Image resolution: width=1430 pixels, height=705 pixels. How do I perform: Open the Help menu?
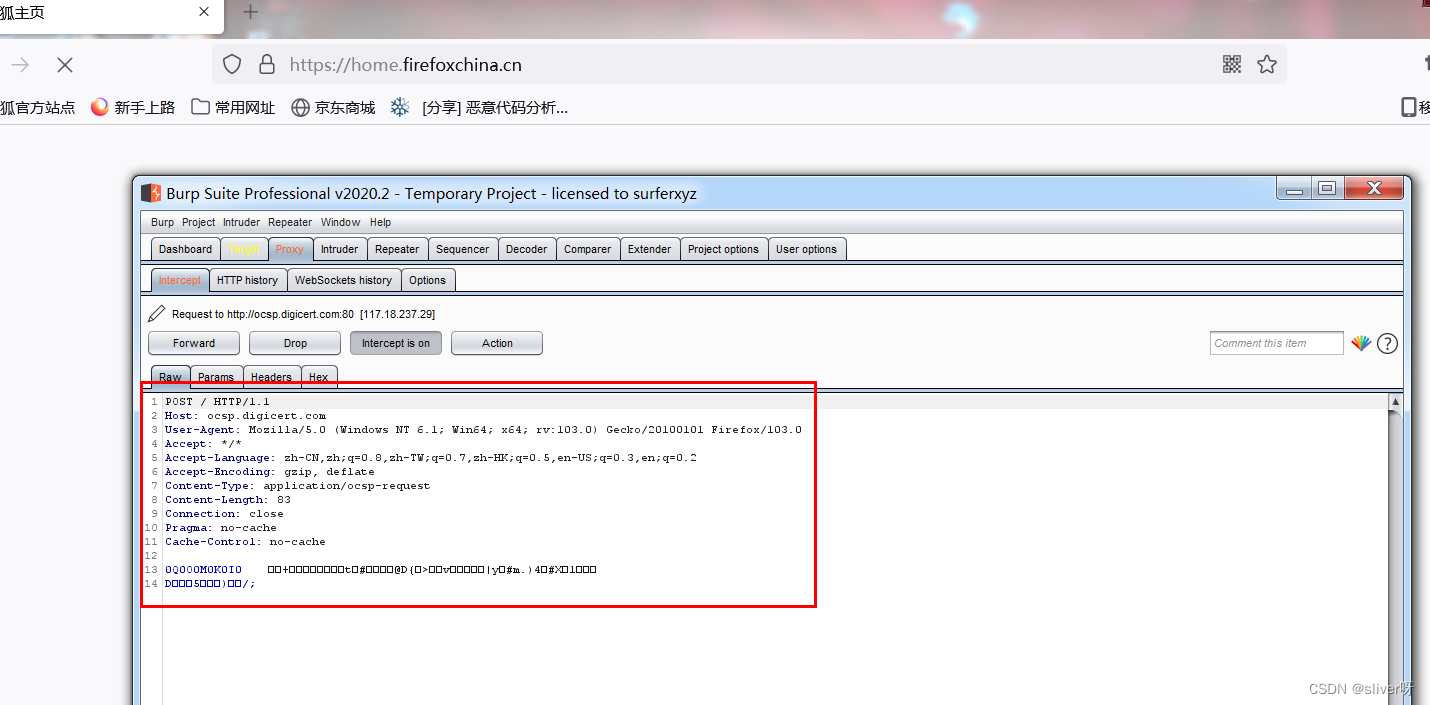pyautogui.click(x=380, y=222)
